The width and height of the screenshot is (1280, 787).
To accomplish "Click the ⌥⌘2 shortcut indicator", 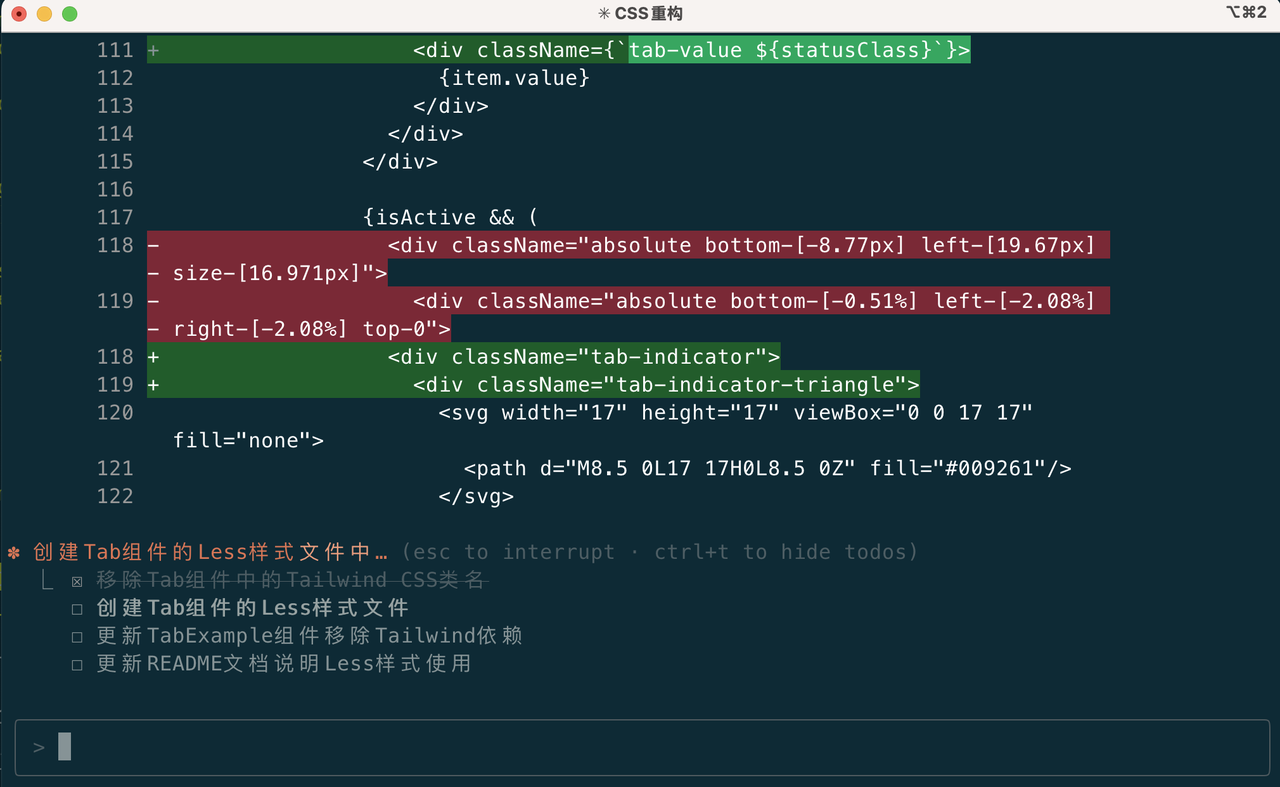I will pyautogui.click(x=1246, y=12).
